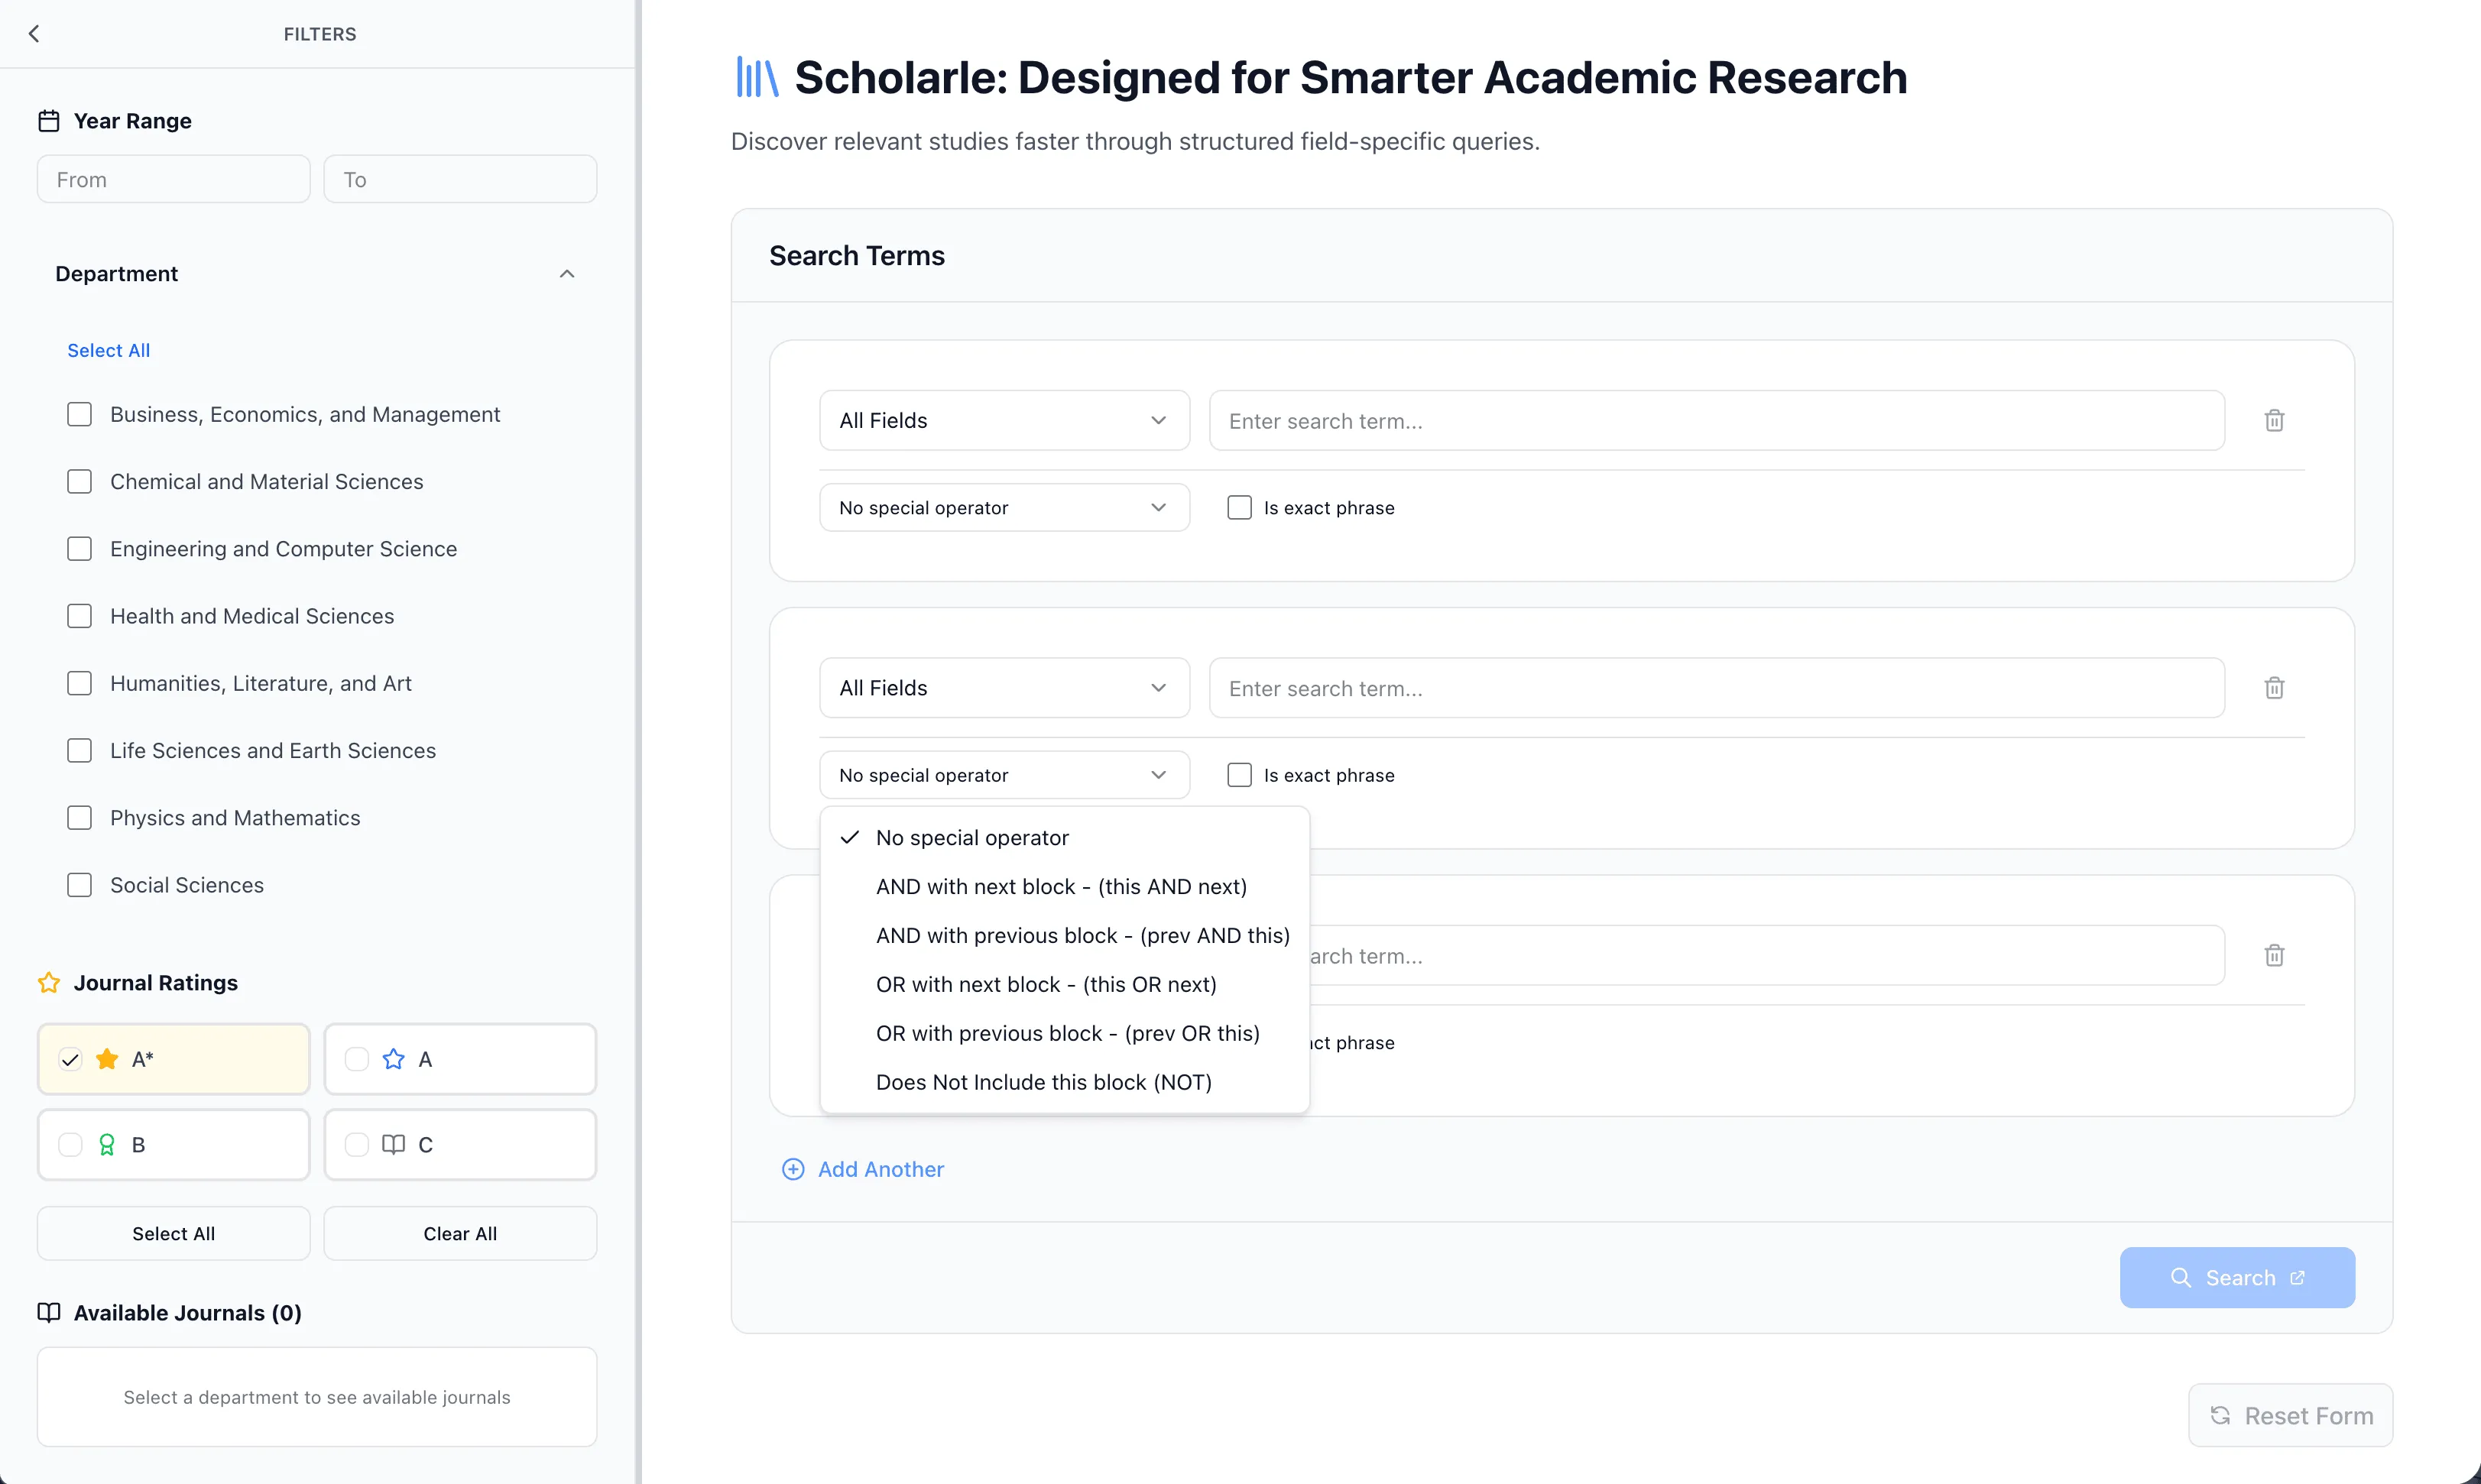Choose OR with previous block option
Image resolution: width=2481 pixels, height=1484 pixels.
(x=1064, y=1034)
